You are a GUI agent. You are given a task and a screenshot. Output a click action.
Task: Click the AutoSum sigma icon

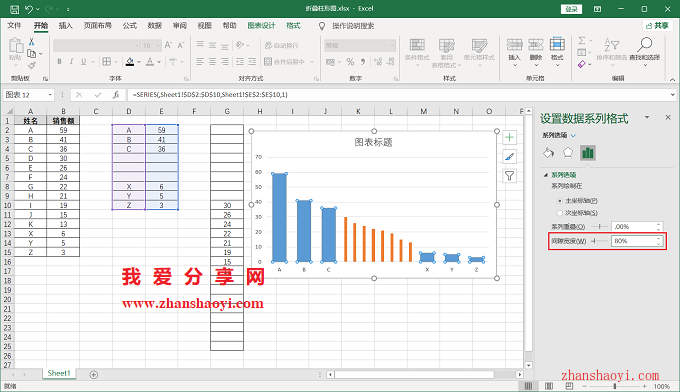point(582,41)
